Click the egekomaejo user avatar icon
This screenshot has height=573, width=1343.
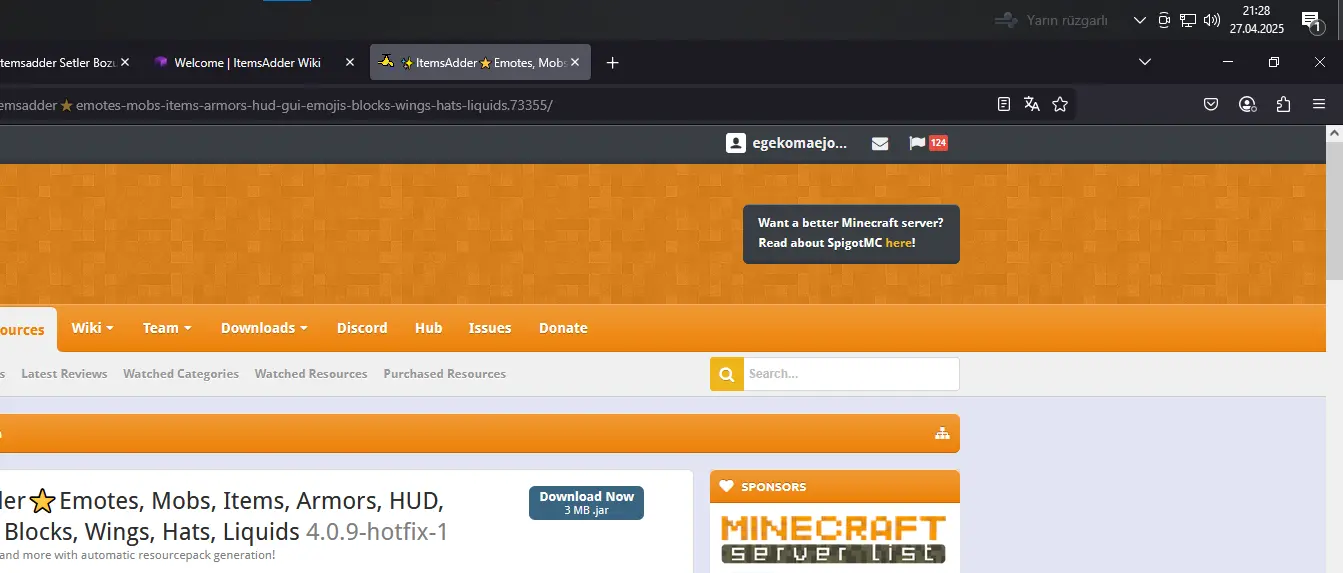point(736,143)
